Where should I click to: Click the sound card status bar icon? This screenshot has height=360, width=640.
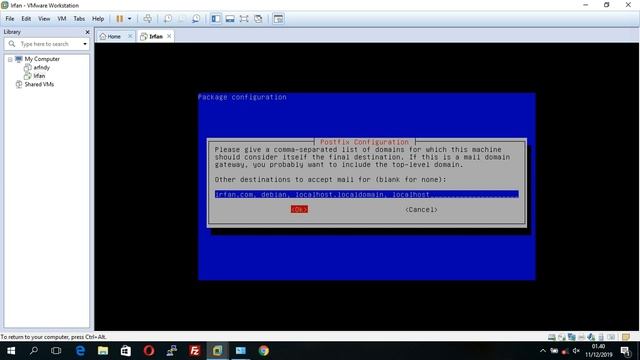(591, 337)
